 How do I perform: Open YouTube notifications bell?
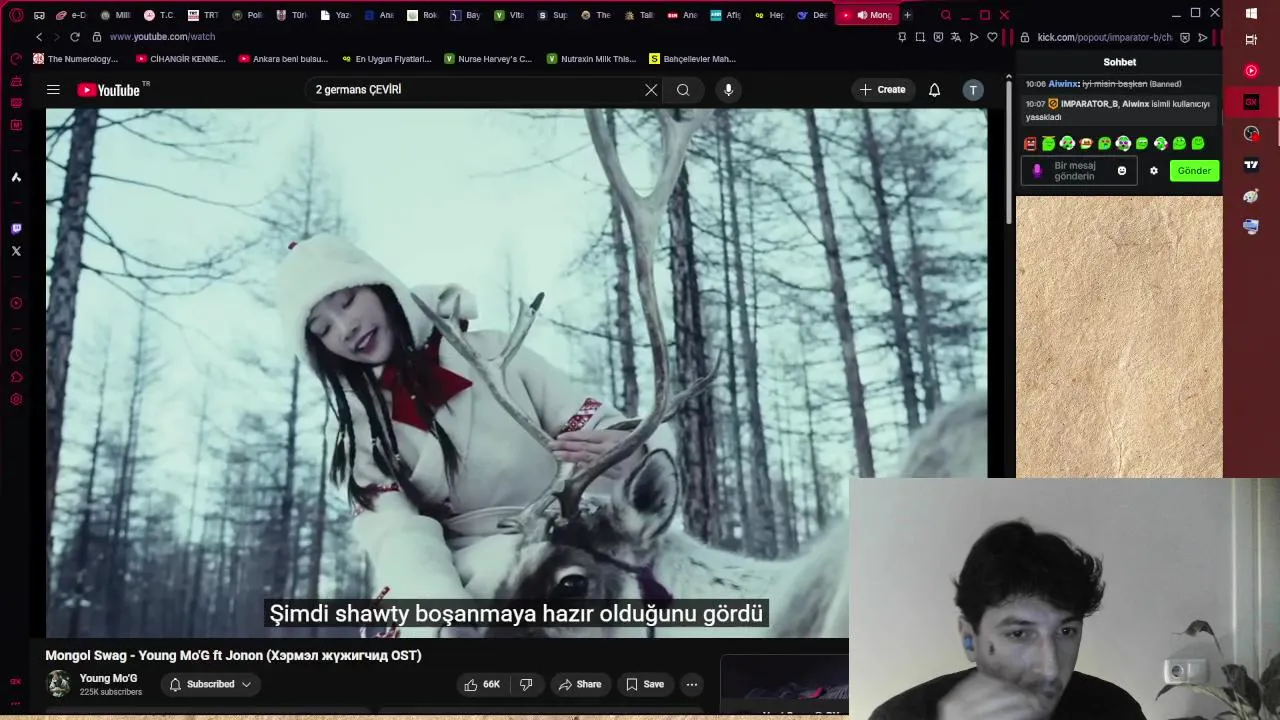point(934,90)
